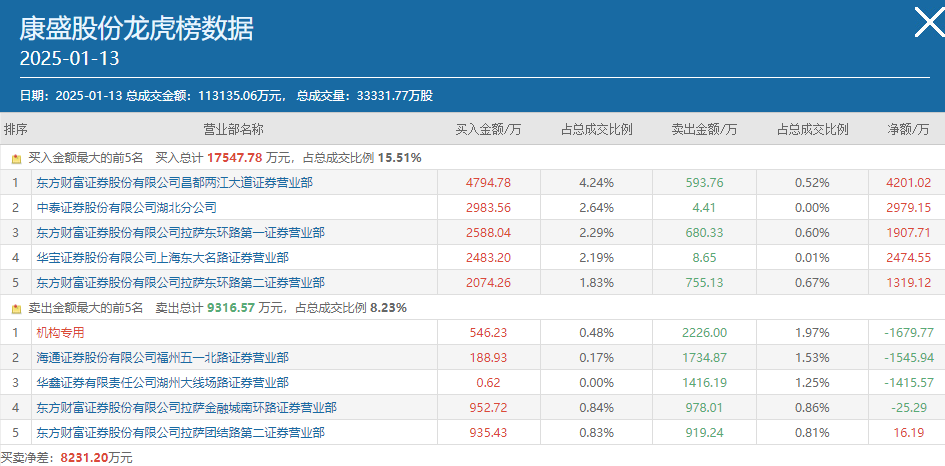Select buy amount 188.93
The height and width of the screenshot is (466, 945).
click(x=488, y=358)
